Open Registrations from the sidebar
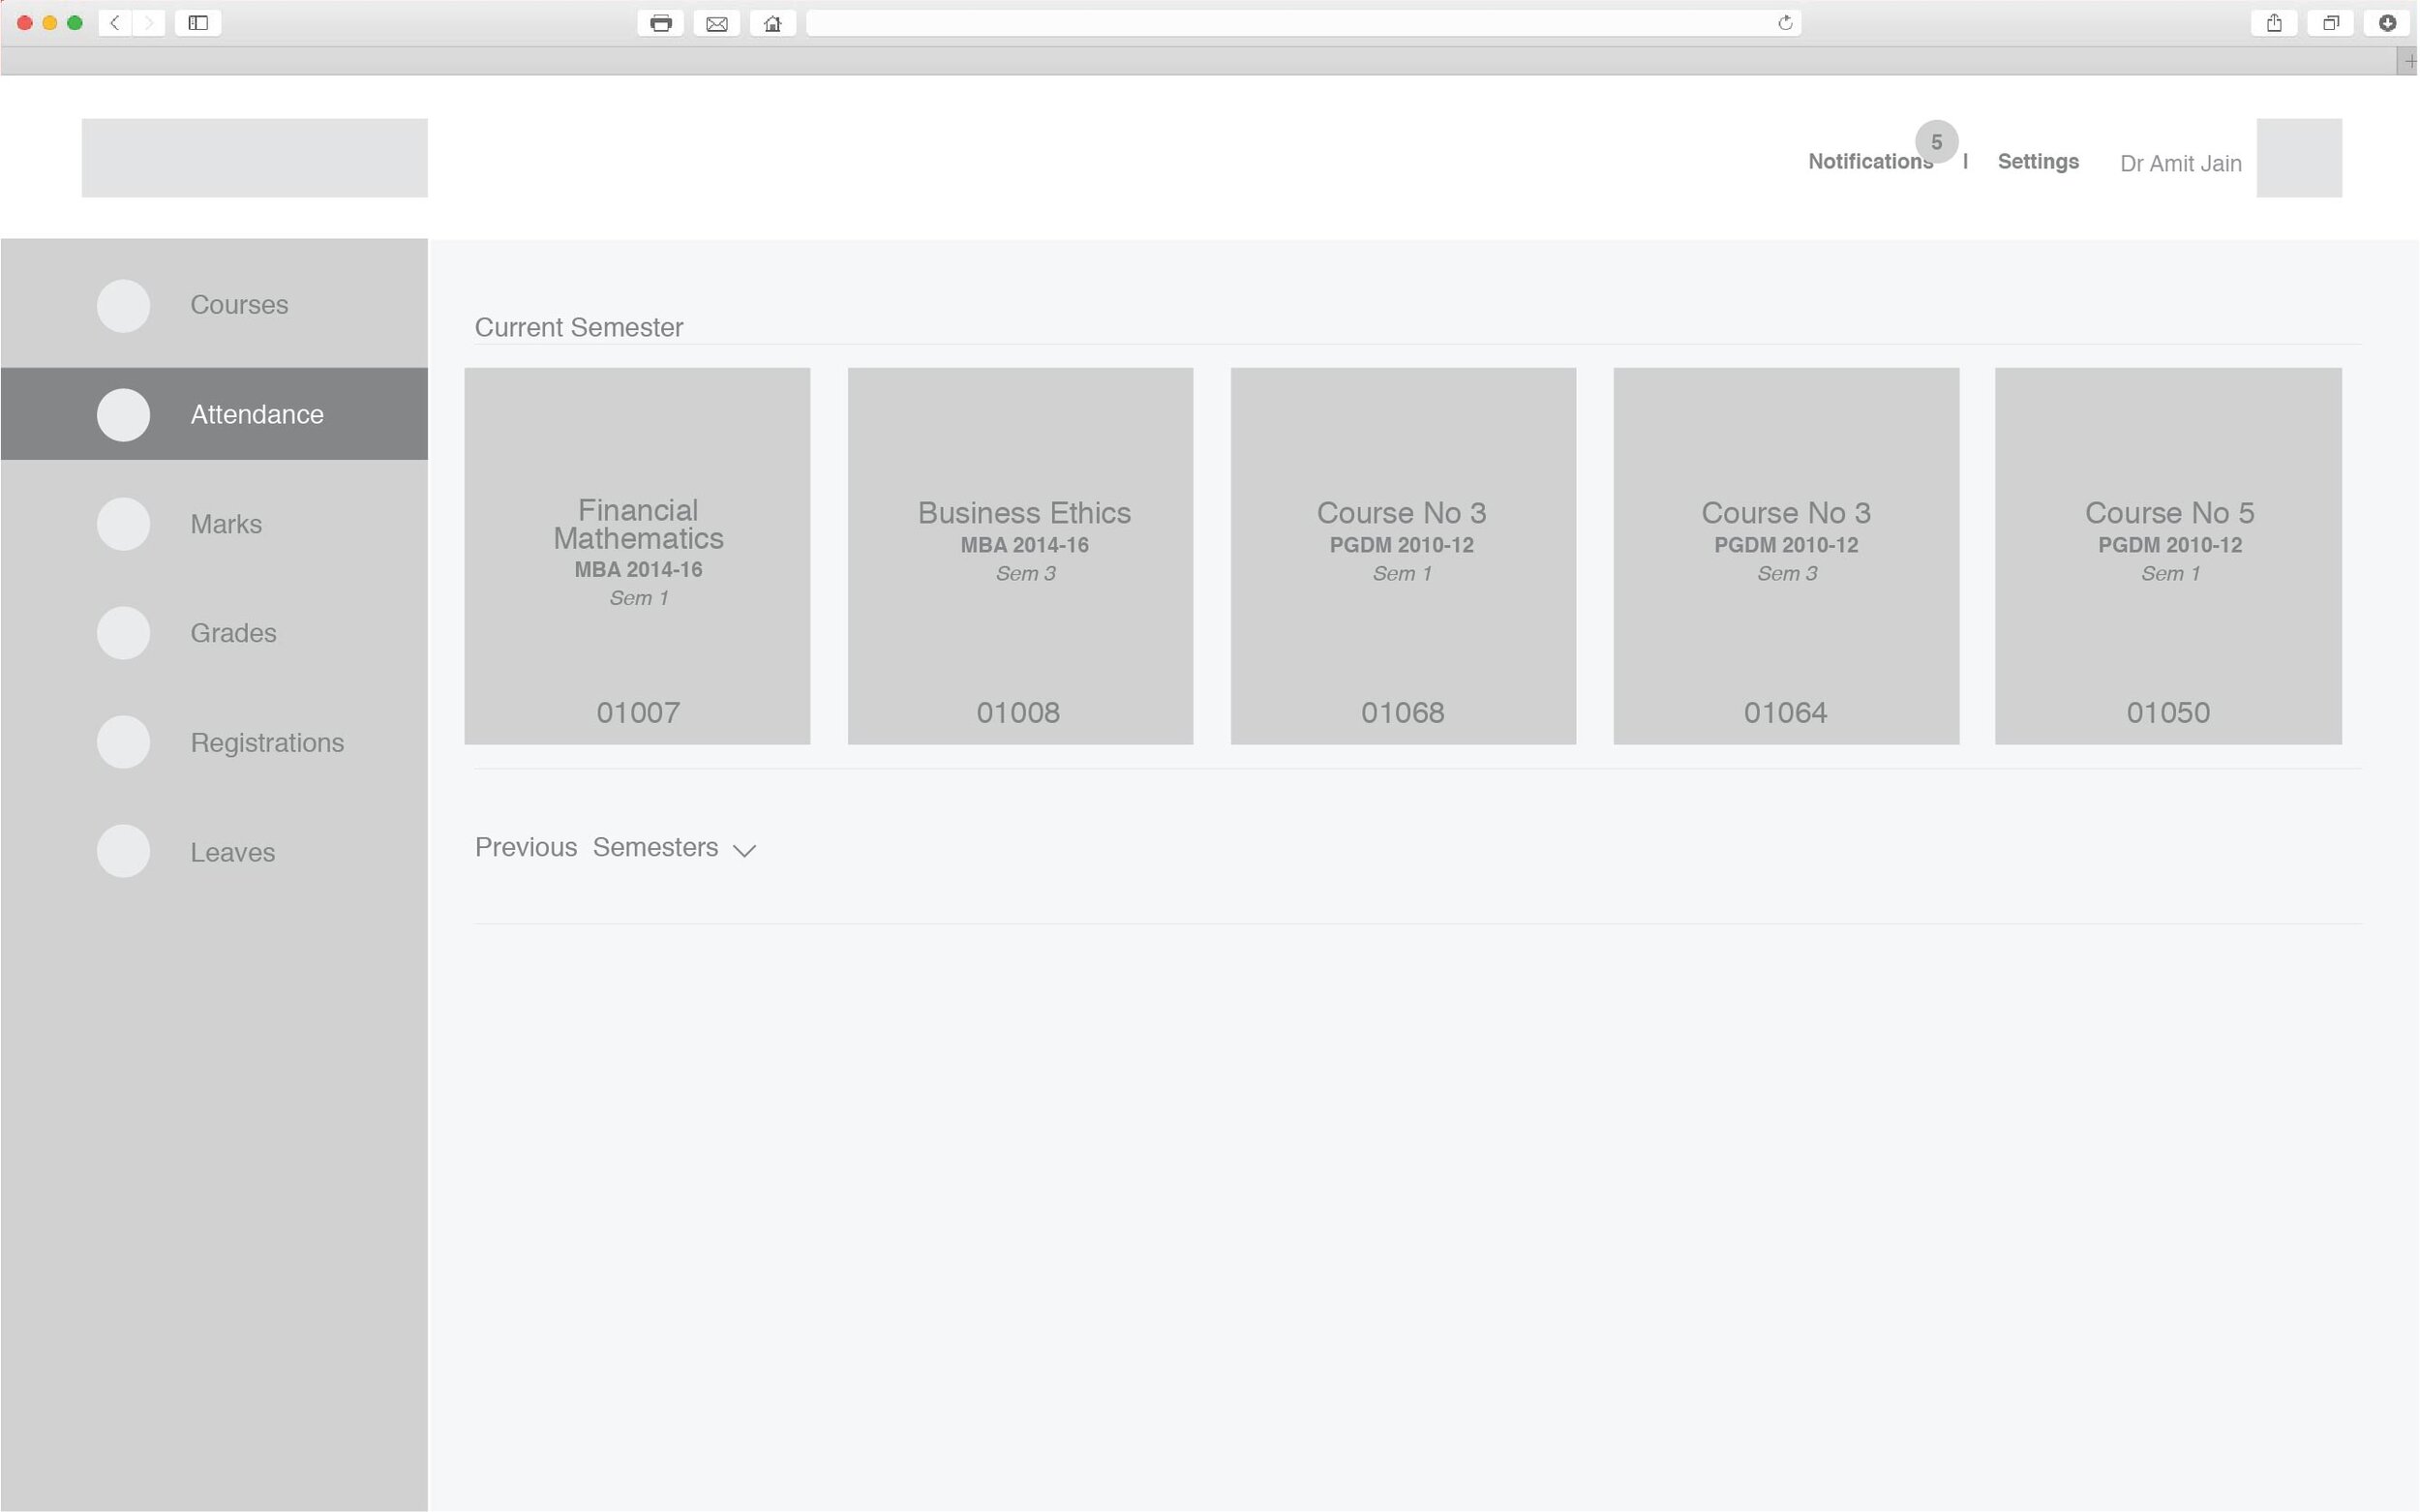 click(267, 743)
